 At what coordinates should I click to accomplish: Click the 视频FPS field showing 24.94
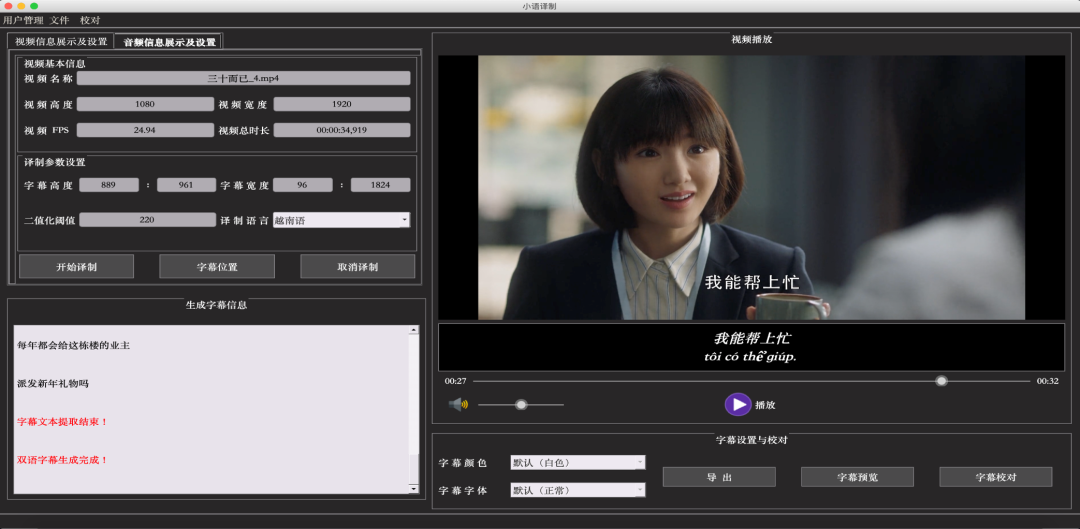145,130
